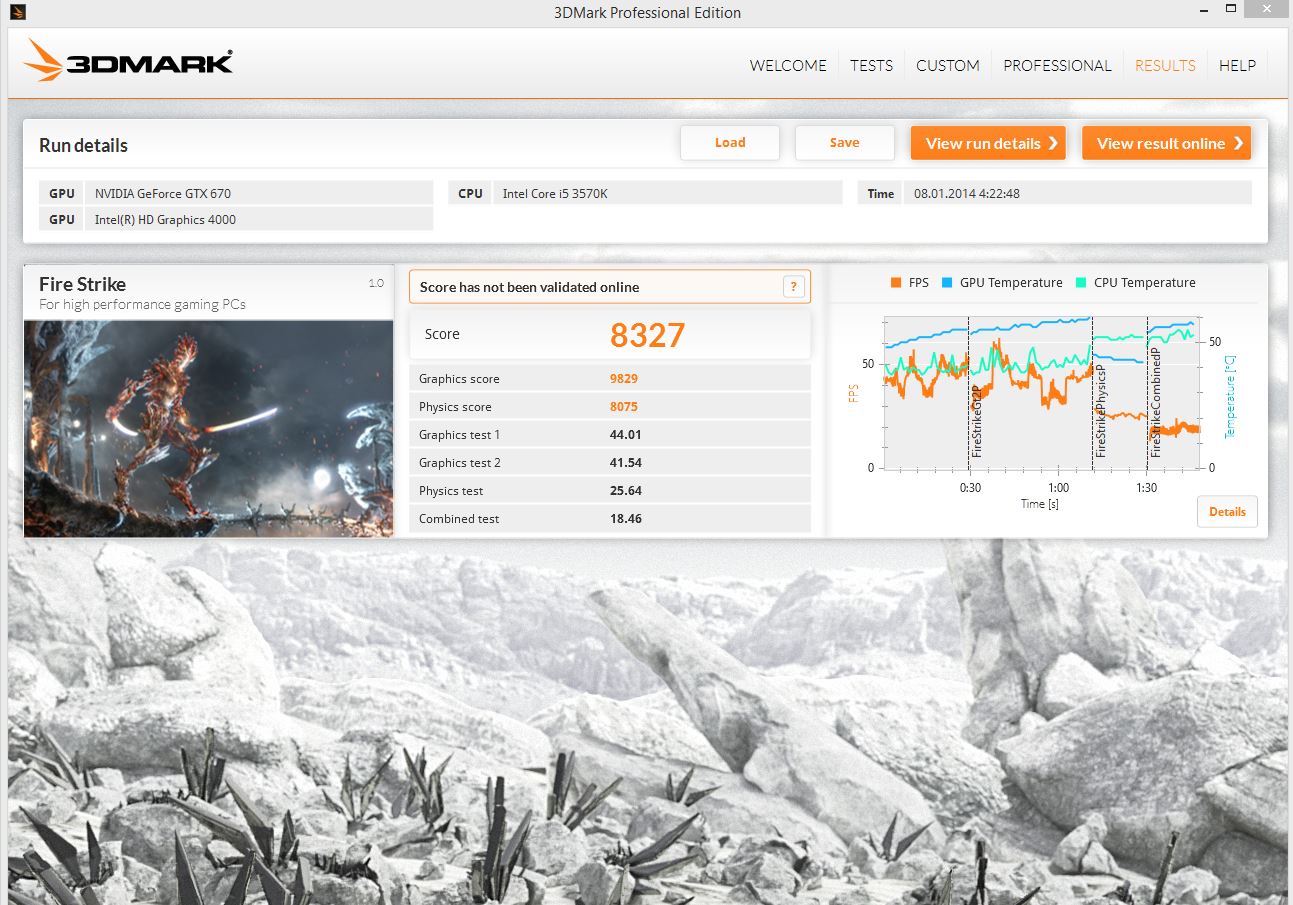Open View result online

tap(1166, 143)
